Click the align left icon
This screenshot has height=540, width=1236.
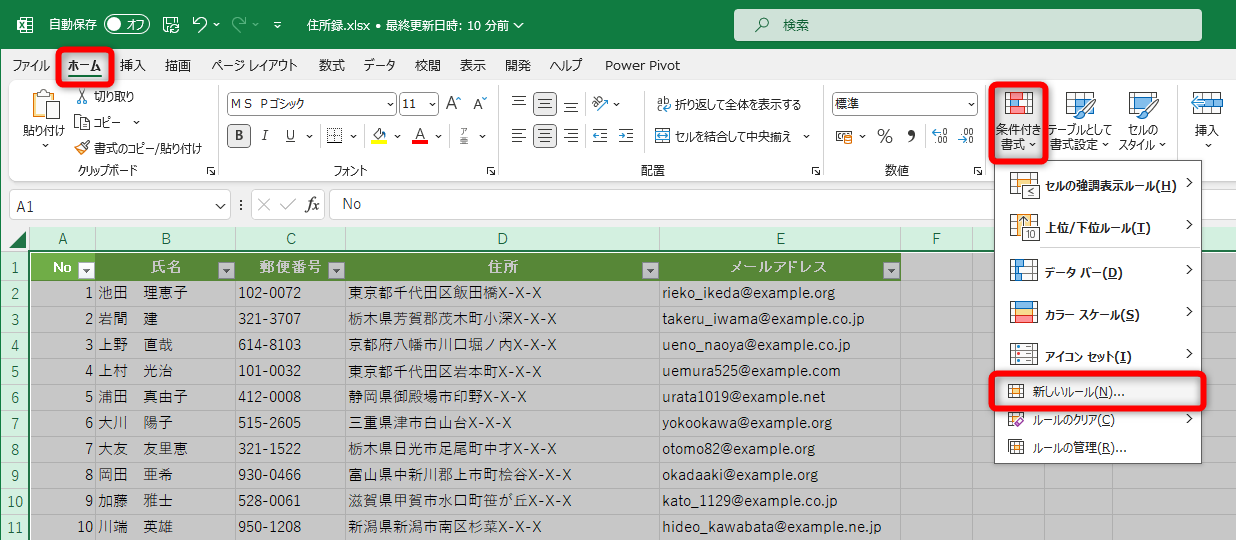point(519,136)
